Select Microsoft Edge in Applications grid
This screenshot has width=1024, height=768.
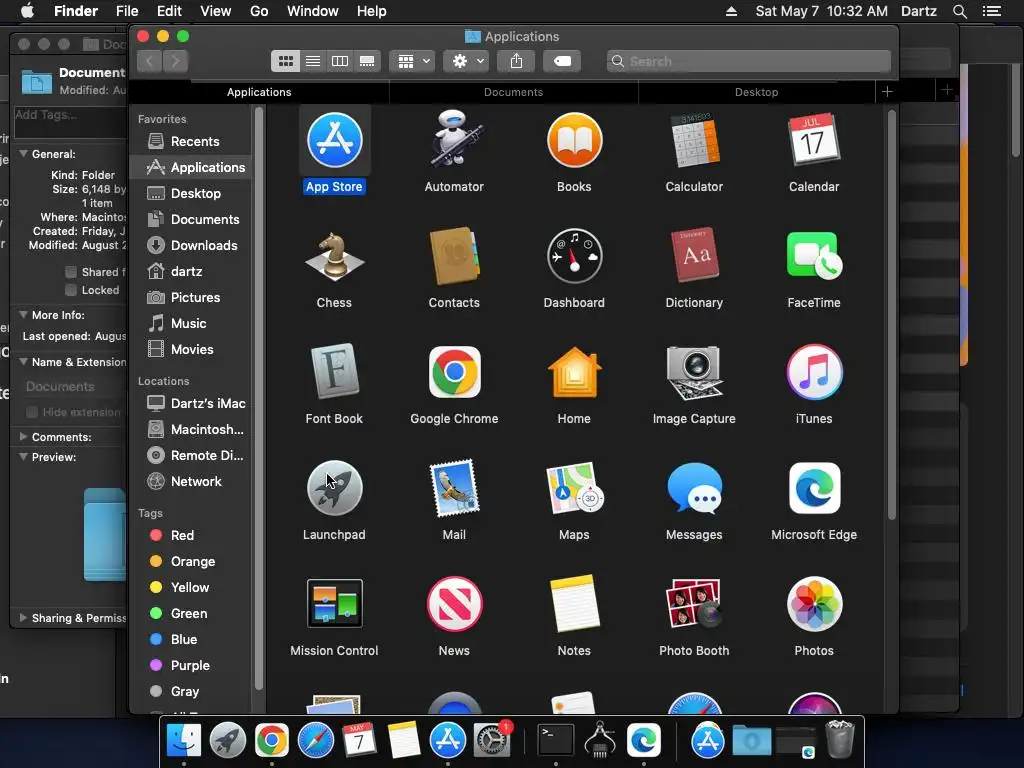click(814, 488)
